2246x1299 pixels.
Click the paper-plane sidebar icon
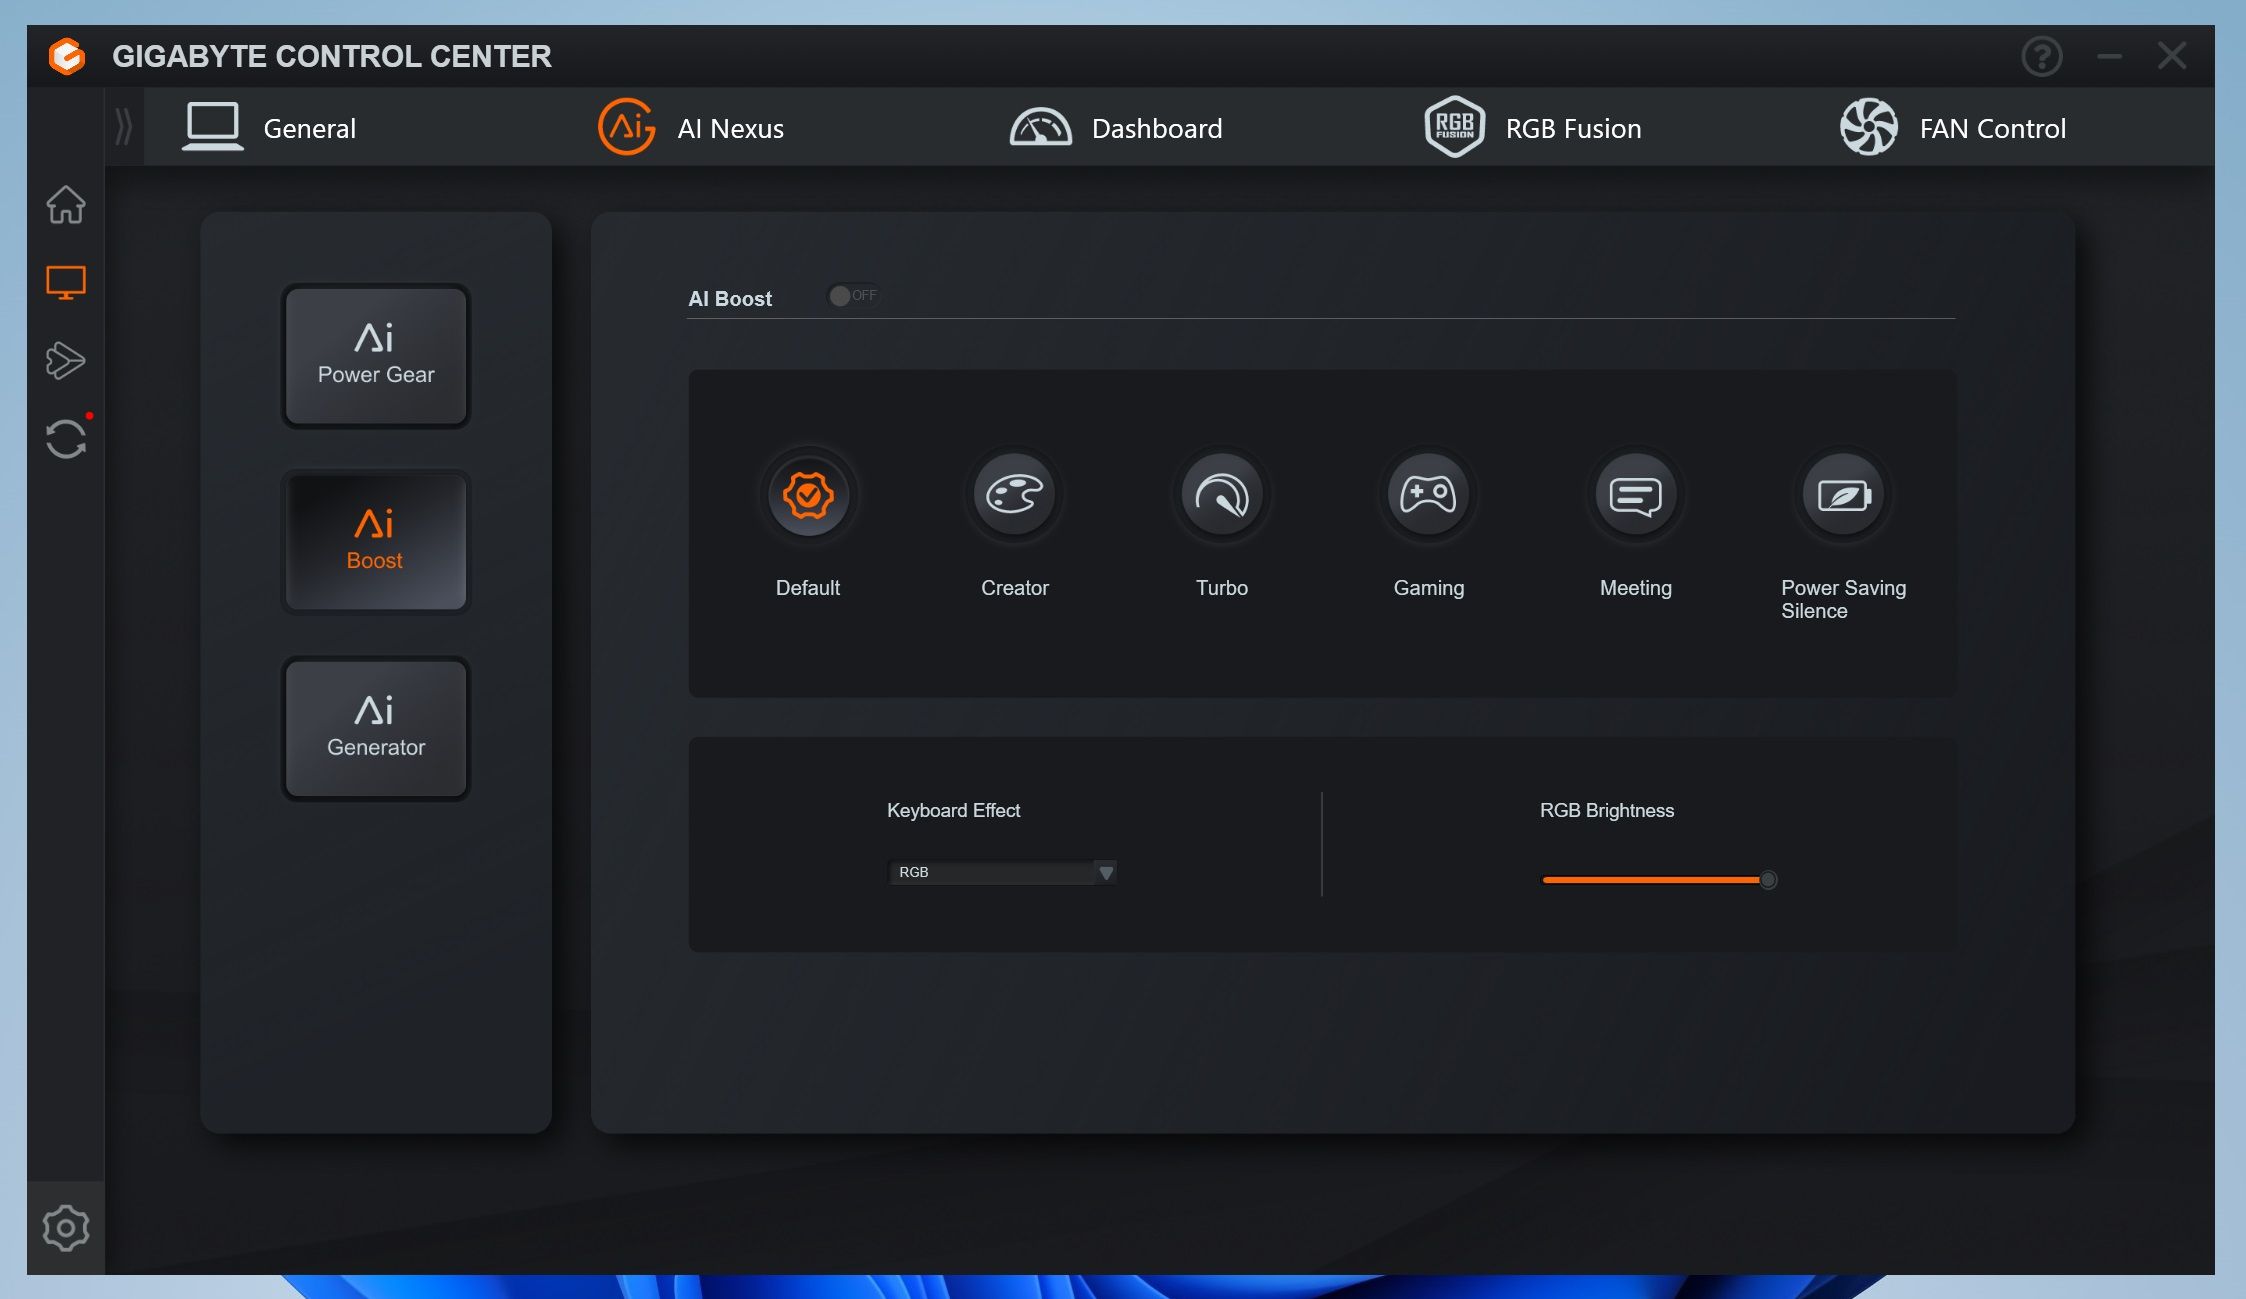[x=66, y=361]
